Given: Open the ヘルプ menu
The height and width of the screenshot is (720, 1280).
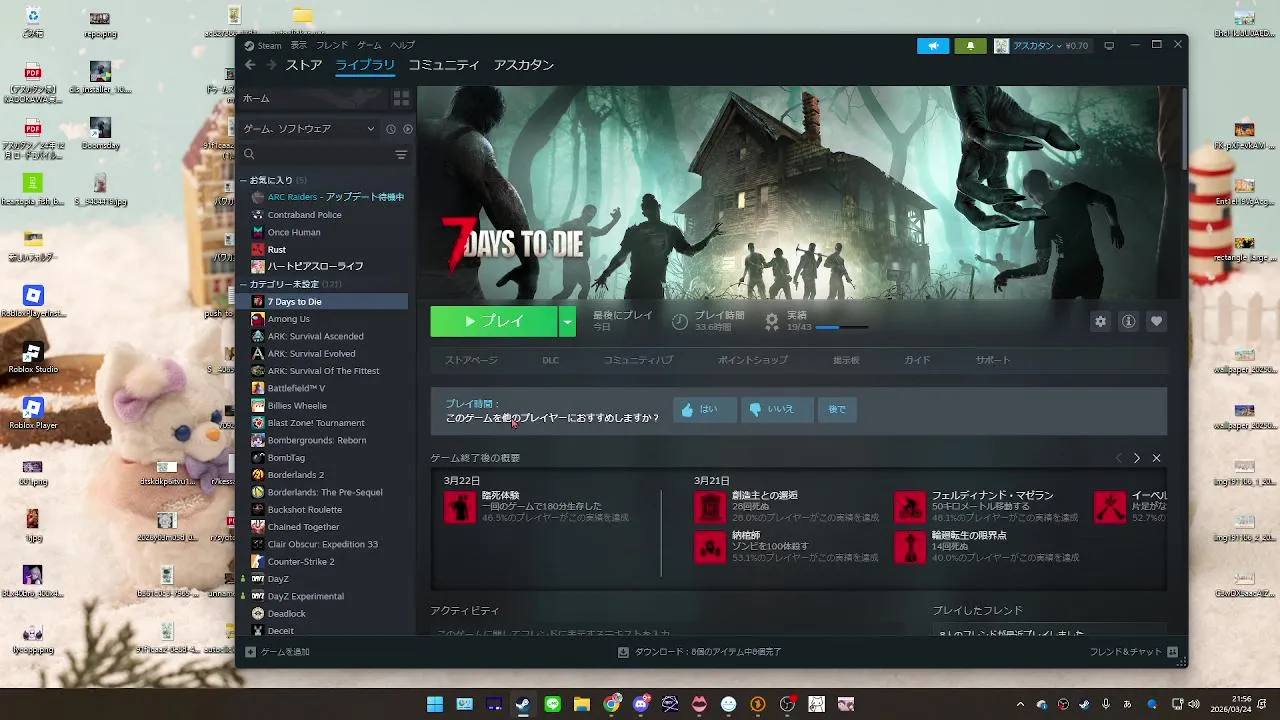Looking at the screenshot, I should (402, 46).
